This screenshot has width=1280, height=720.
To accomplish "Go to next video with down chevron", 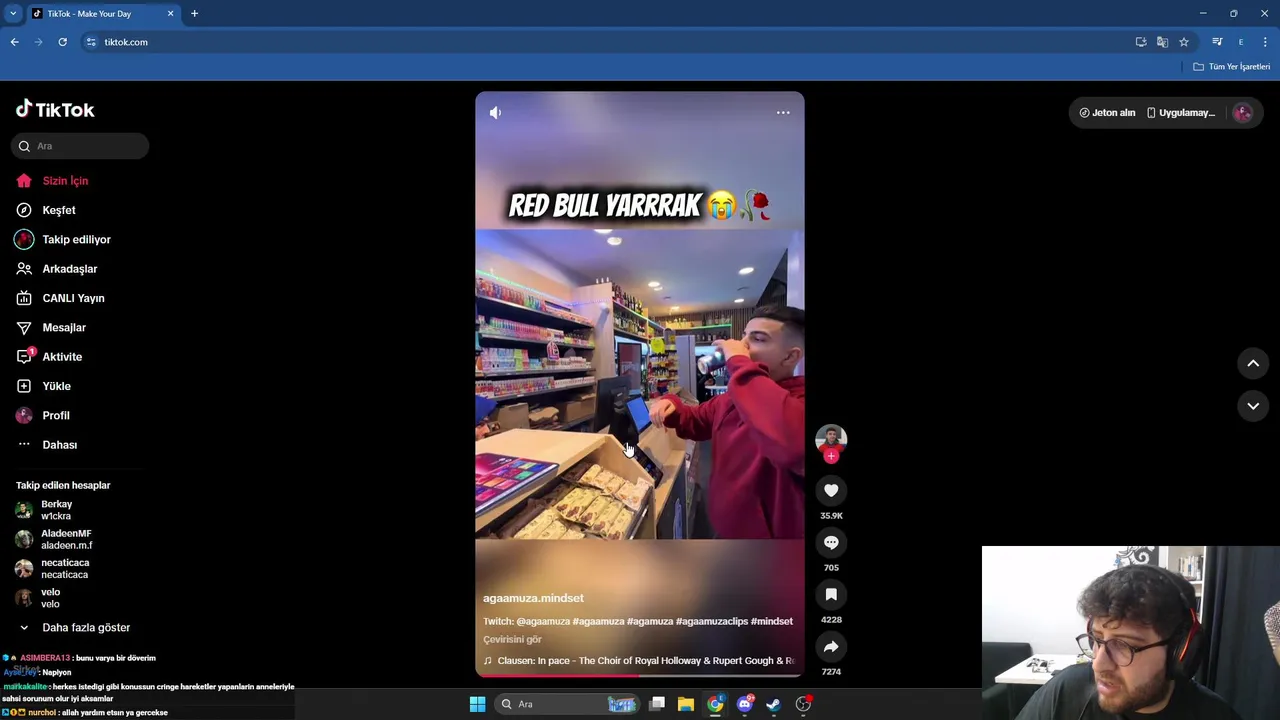I will (1253, 406).
